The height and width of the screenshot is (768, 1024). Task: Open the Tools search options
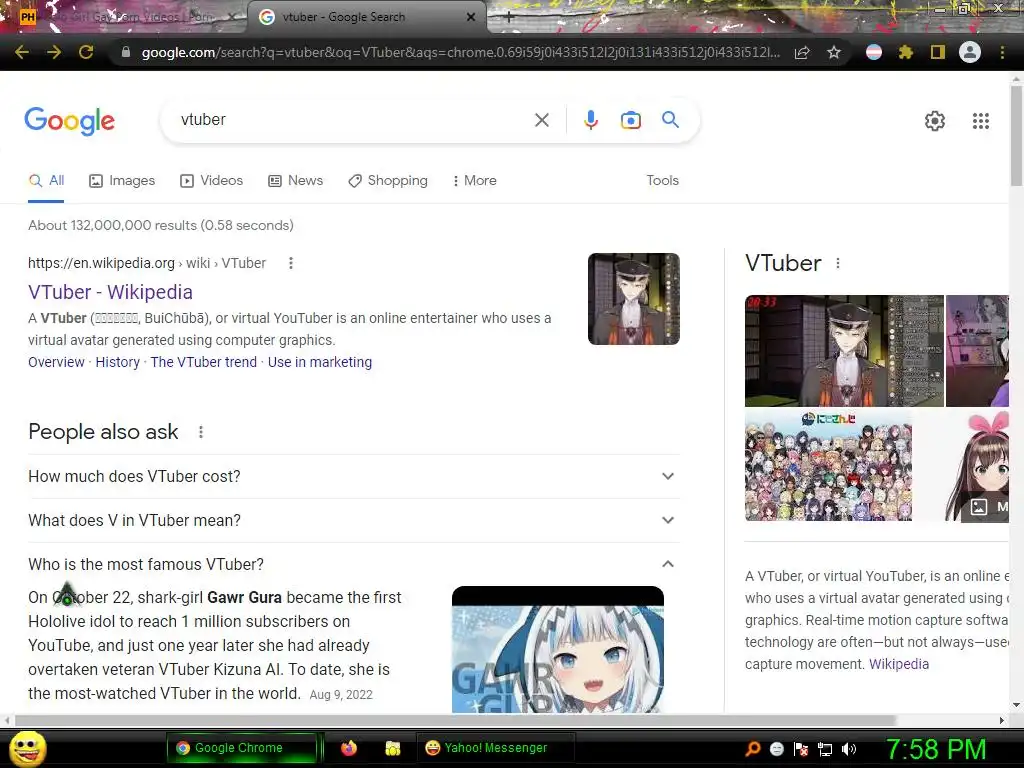pos(662,180)
